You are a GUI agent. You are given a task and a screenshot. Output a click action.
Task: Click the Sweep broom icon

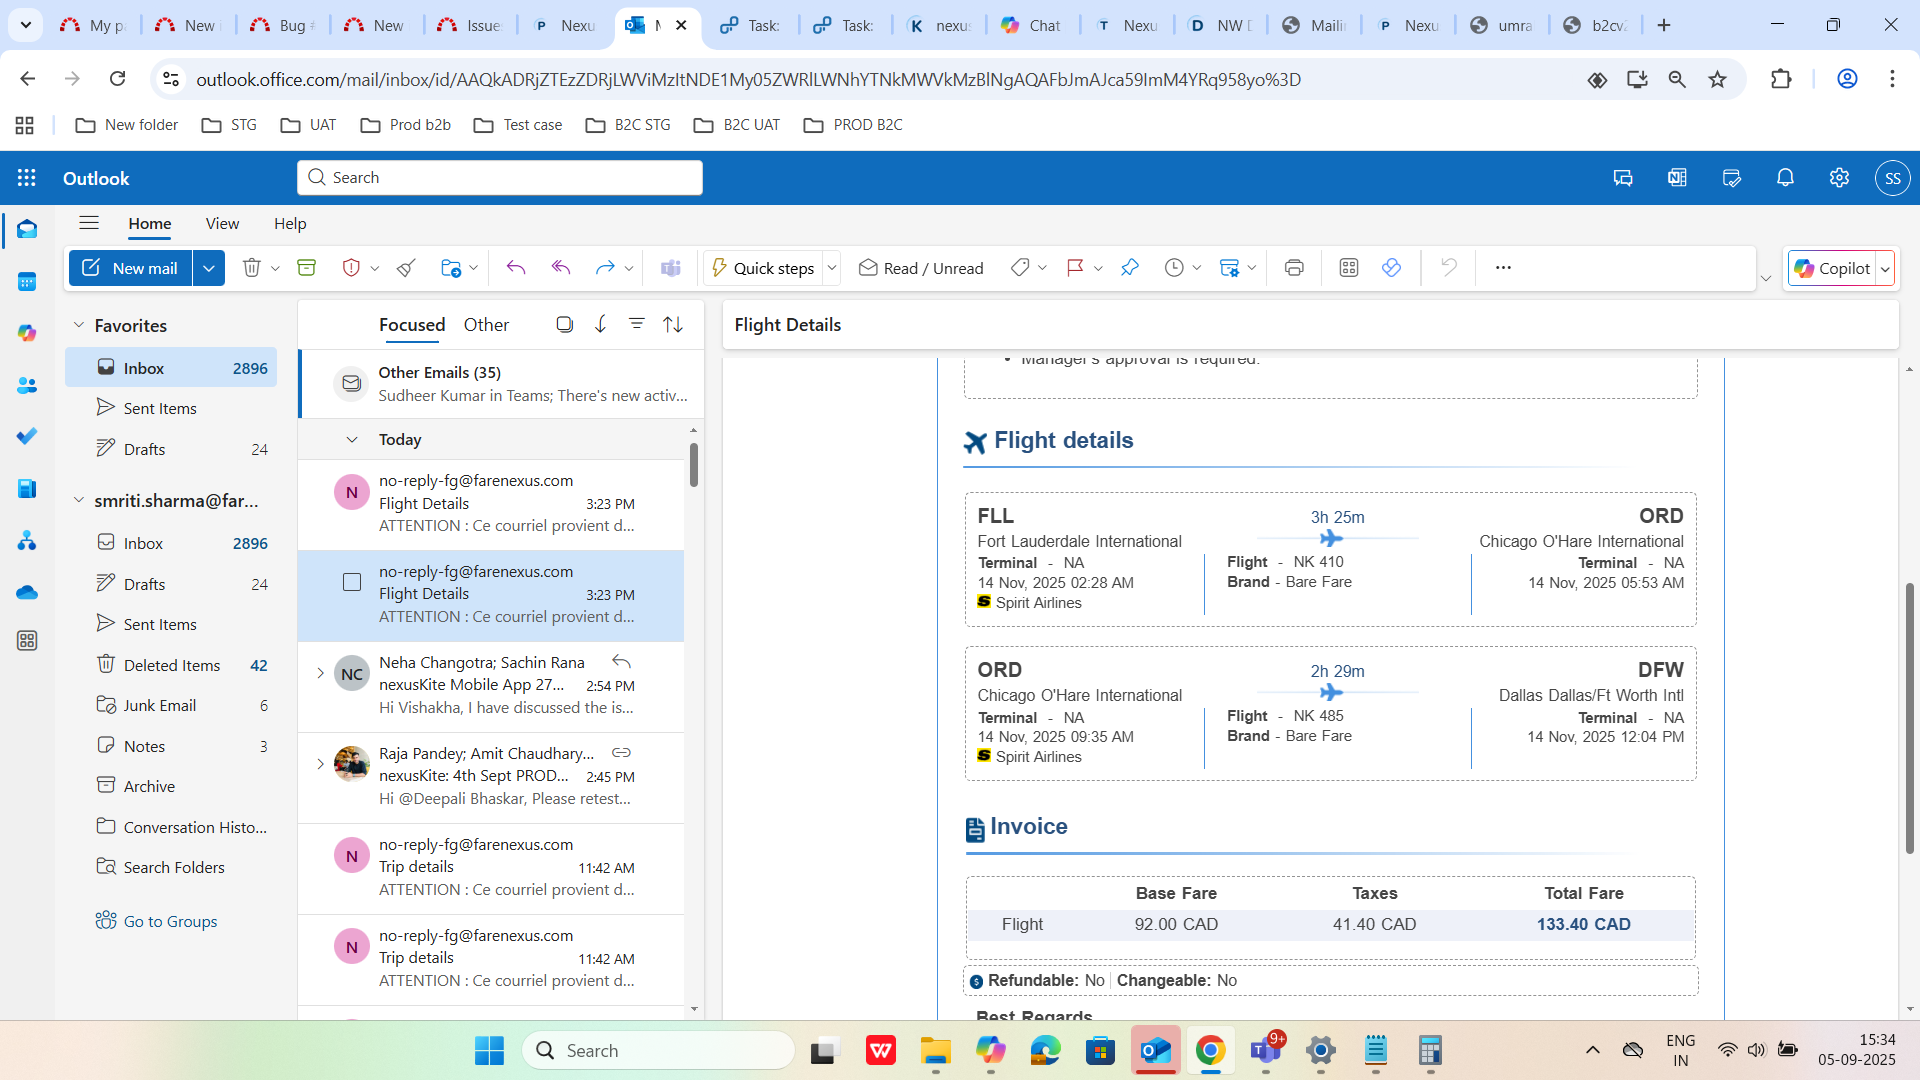406,268
